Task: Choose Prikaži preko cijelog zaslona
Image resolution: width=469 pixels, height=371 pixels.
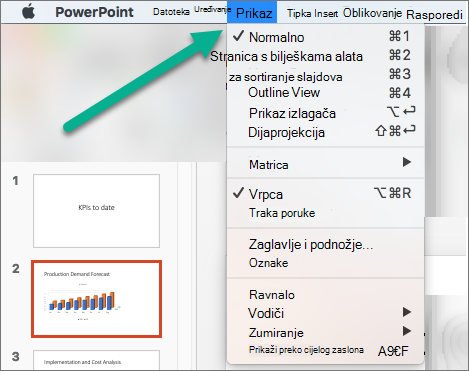Action: [x=325, y=350]
